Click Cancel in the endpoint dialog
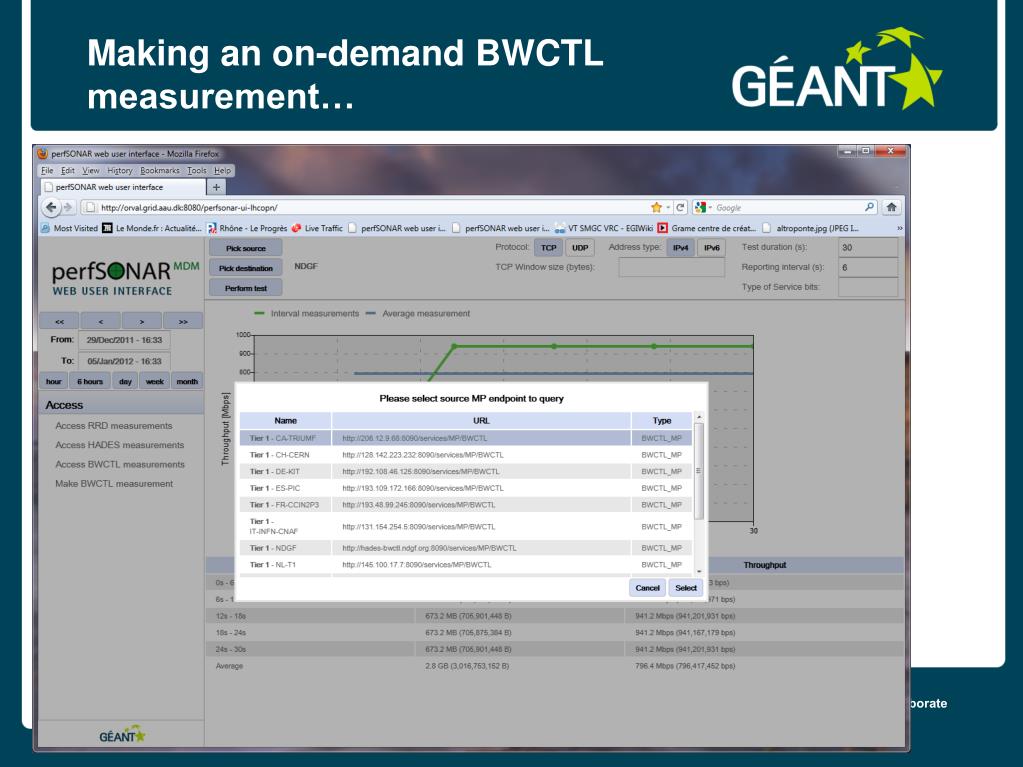The width and height of the screenshot is (1023, 767). [x=648, y=588]
